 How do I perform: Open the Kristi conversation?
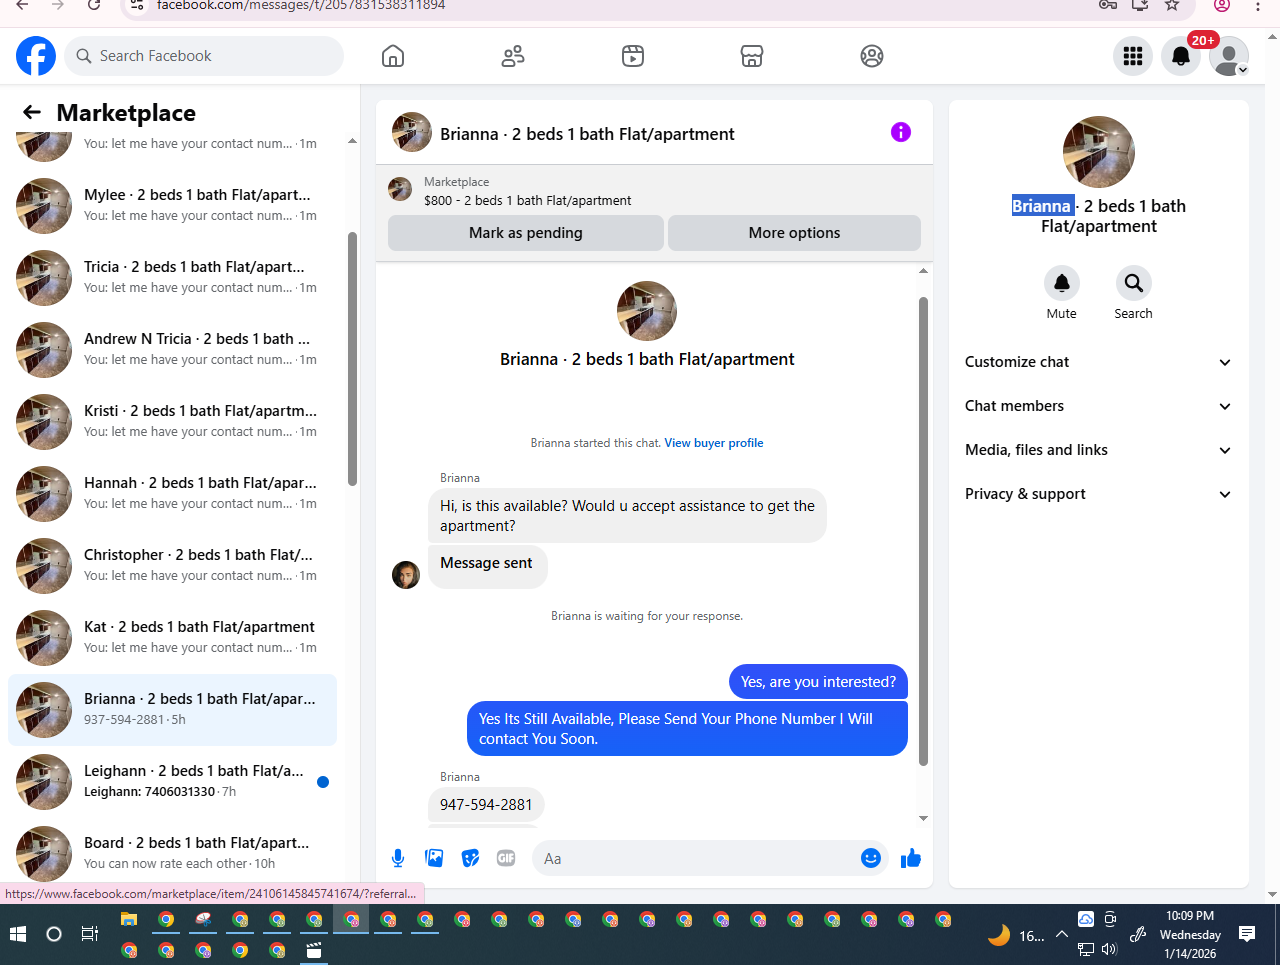[x=172, y=421]
